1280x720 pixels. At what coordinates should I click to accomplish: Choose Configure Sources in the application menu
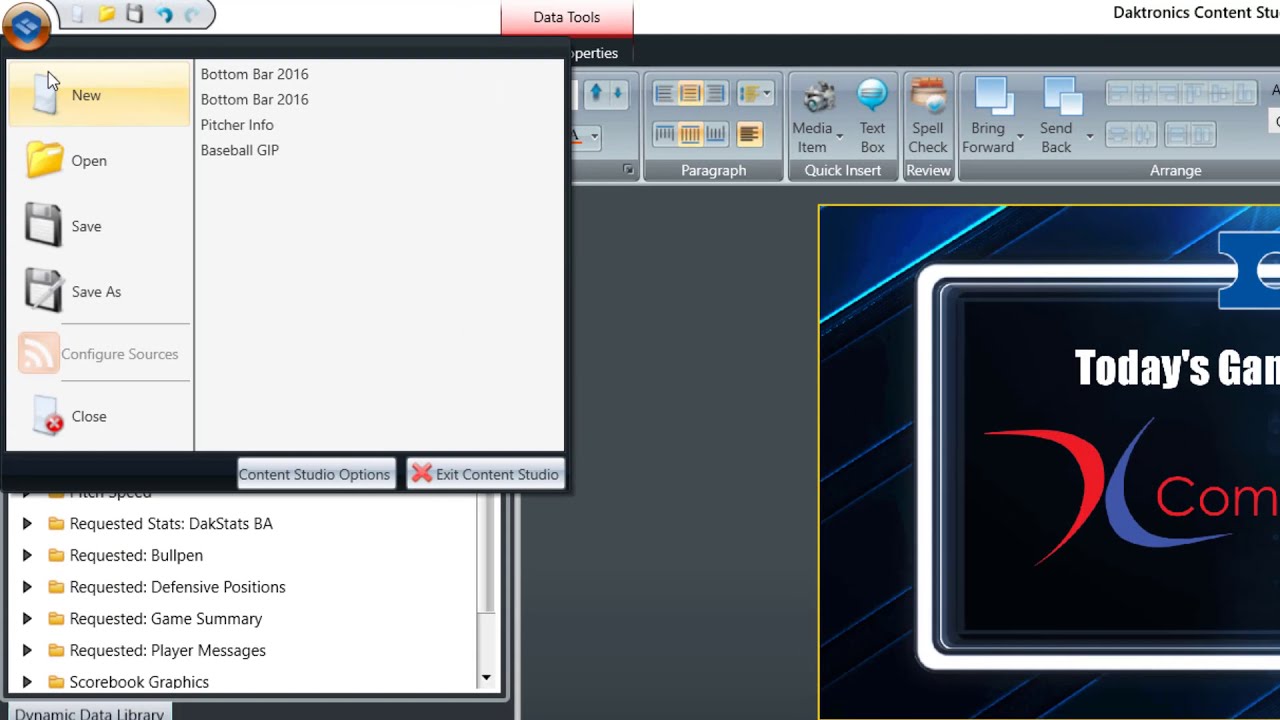(x=99, y=354)
